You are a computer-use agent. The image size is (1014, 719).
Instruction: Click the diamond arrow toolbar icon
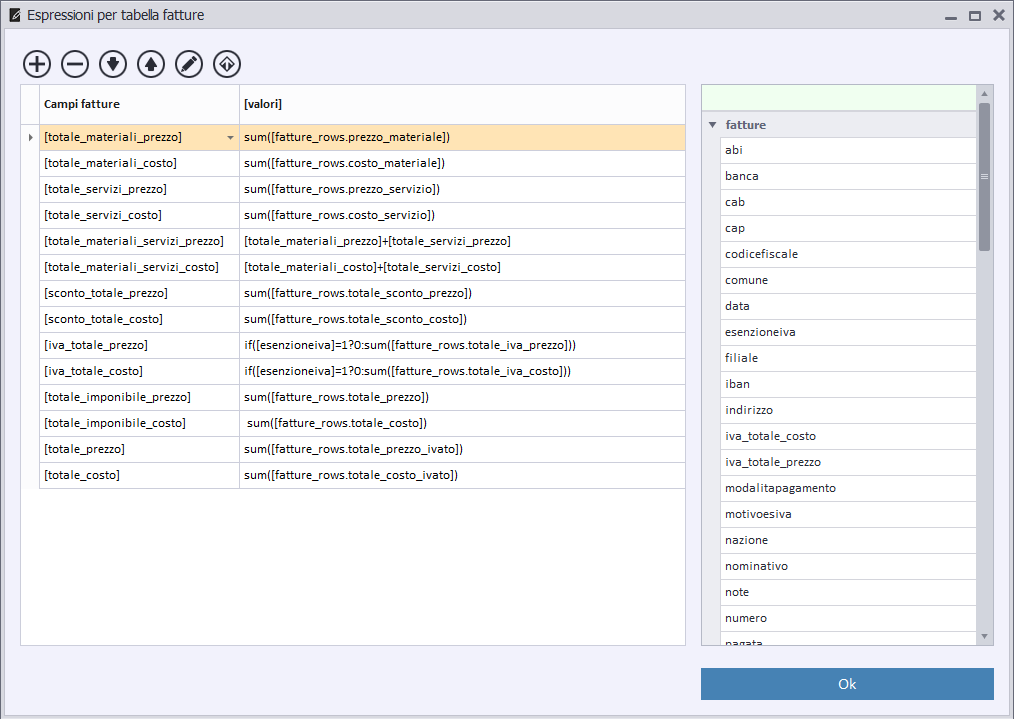(227, 64)
